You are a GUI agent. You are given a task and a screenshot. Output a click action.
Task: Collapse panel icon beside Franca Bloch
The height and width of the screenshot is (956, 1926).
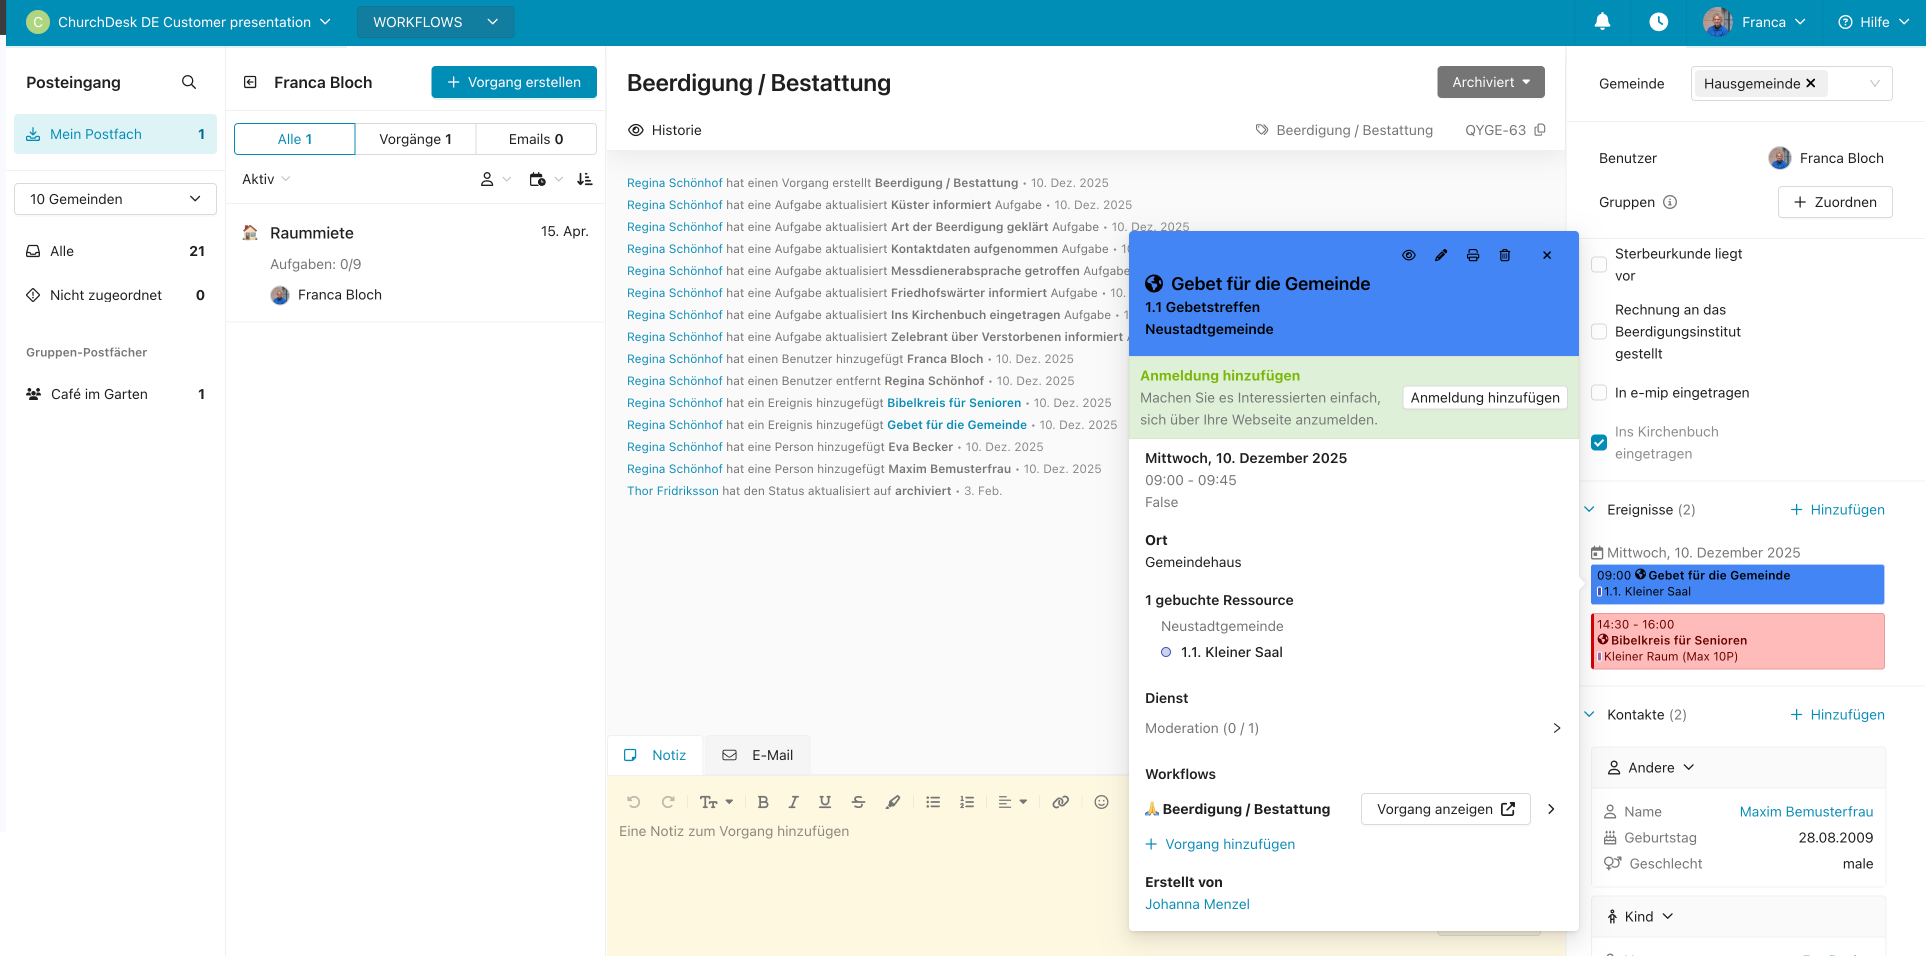coord(250,82)
